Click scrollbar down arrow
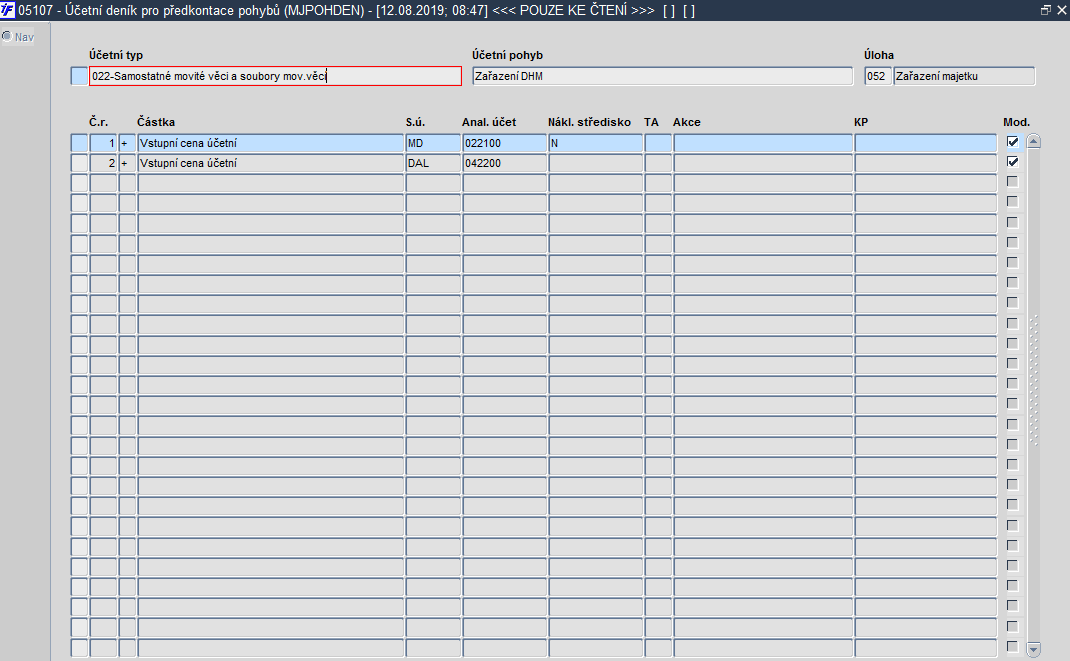Image resolution: width=1070 pixels, height=661 pixels. pyautogui.click(x=1033, y=649)
